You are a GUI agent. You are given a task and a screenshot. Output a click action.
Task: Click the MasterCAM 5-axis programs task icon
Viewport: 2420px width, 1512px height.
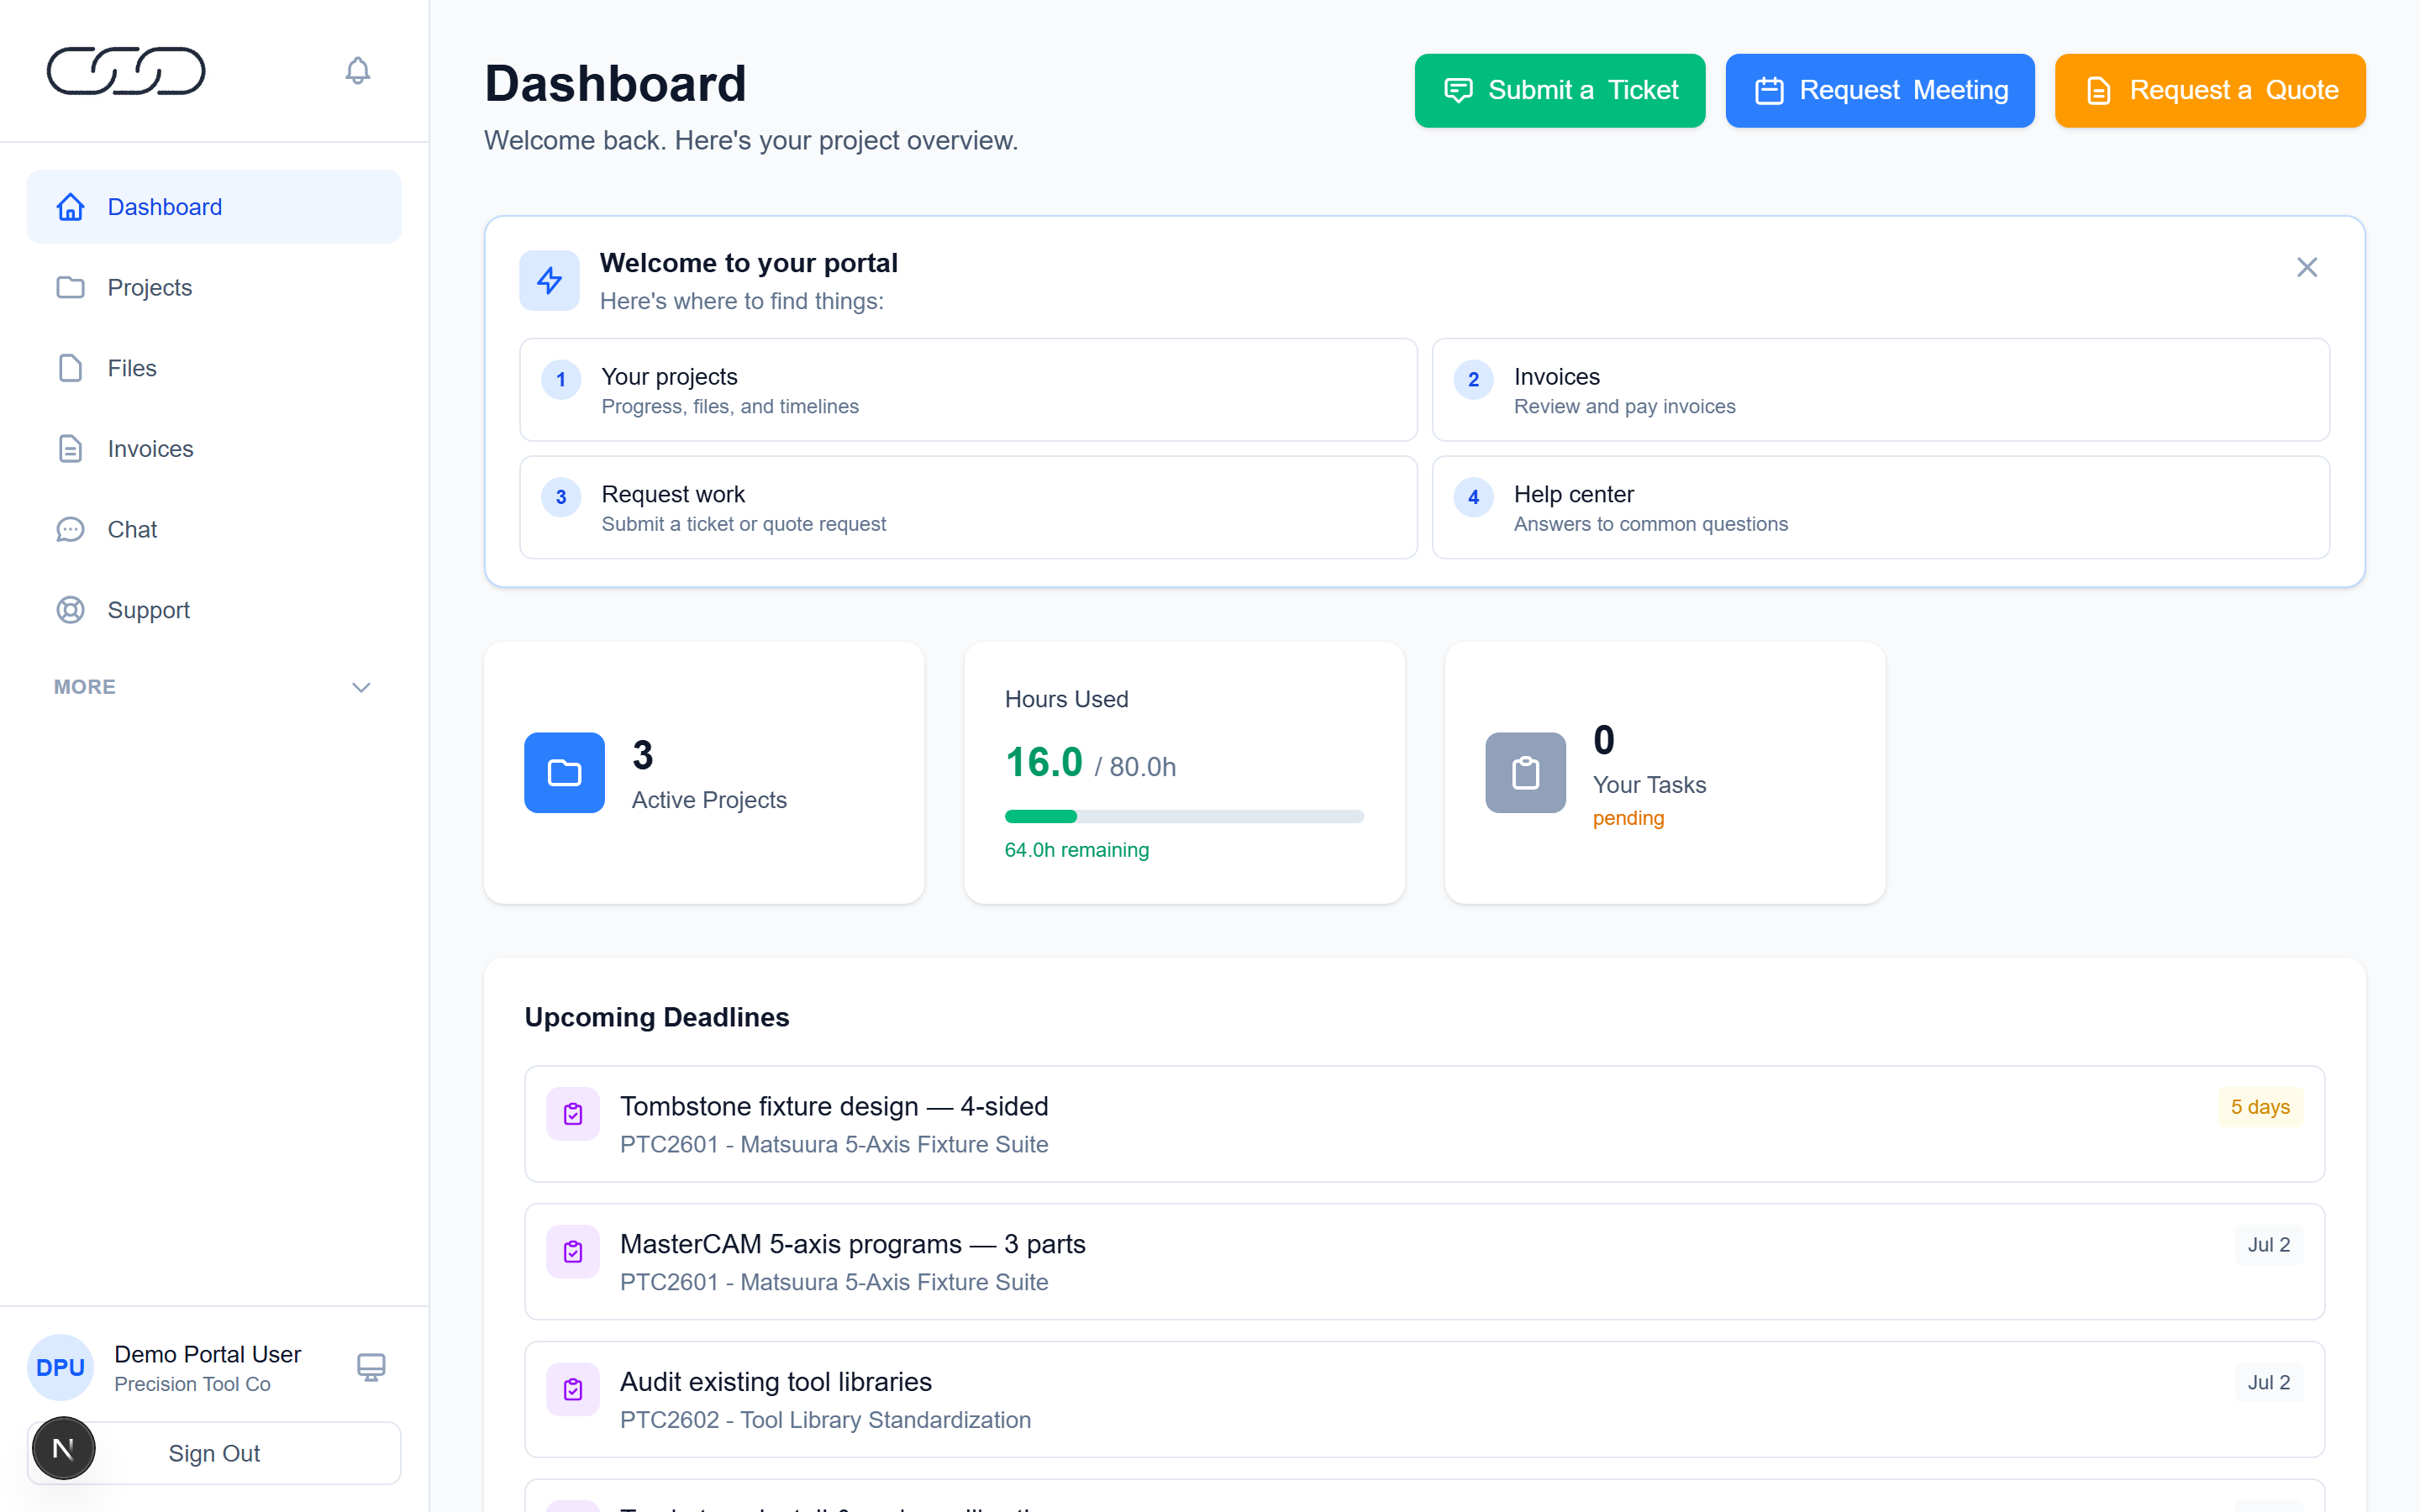573,1251
